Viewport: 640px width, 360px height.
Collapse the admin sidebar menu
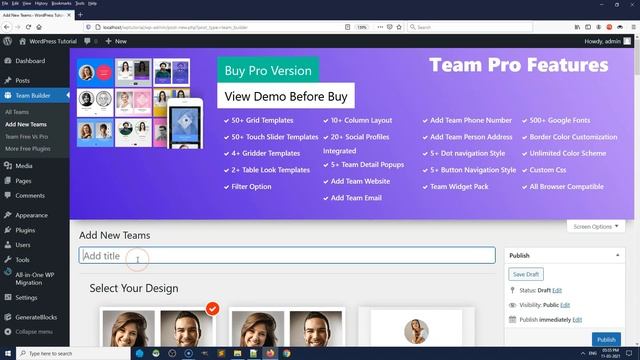(29, 332)
